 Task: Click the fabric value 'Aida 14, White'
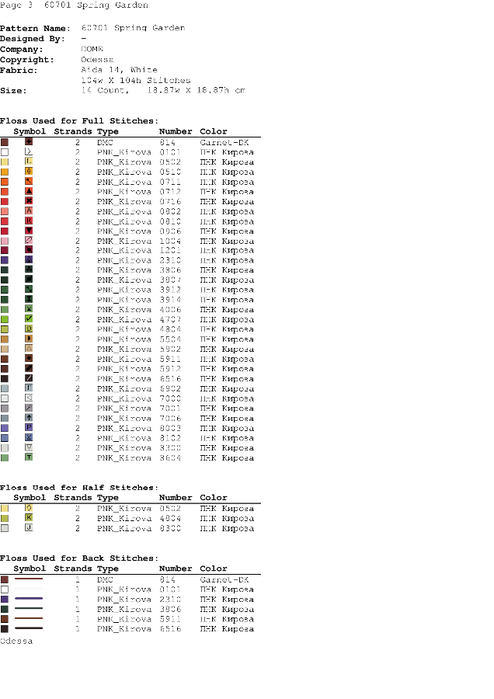pos(119,70)
